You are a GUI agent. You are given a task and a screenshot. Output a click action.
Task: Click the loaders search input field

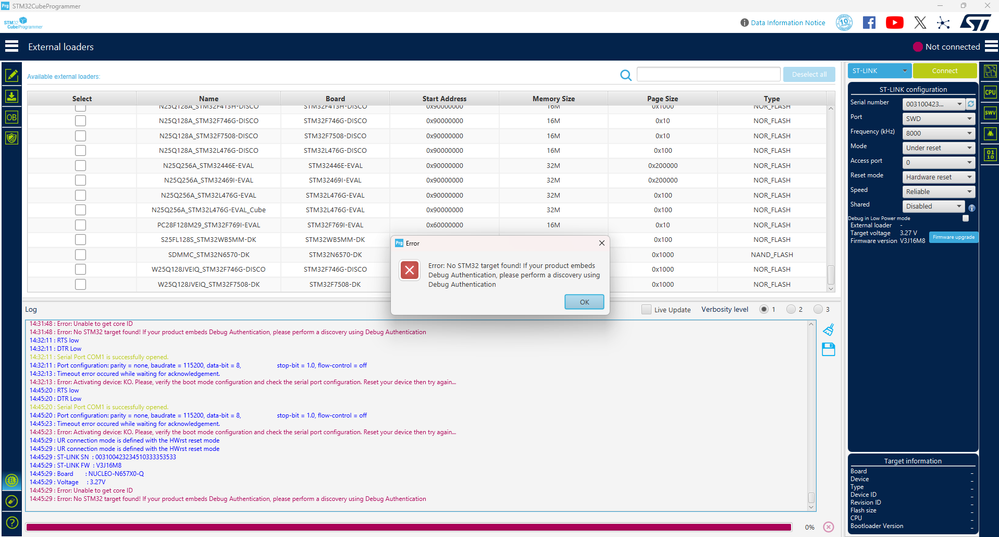pos(708,75)
